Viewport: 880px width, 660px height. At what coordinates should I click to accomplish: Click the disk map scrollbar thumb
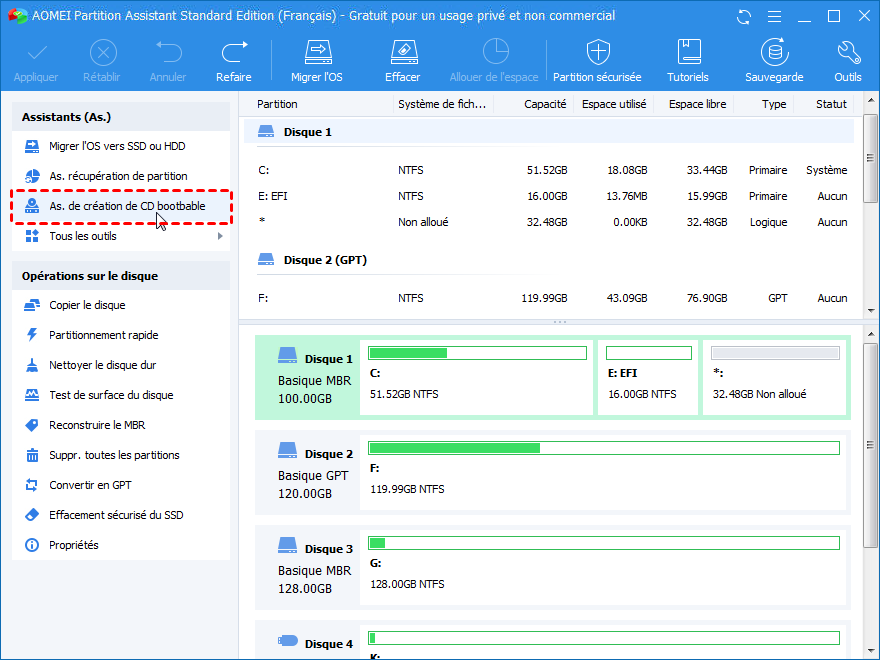[871, 446]
